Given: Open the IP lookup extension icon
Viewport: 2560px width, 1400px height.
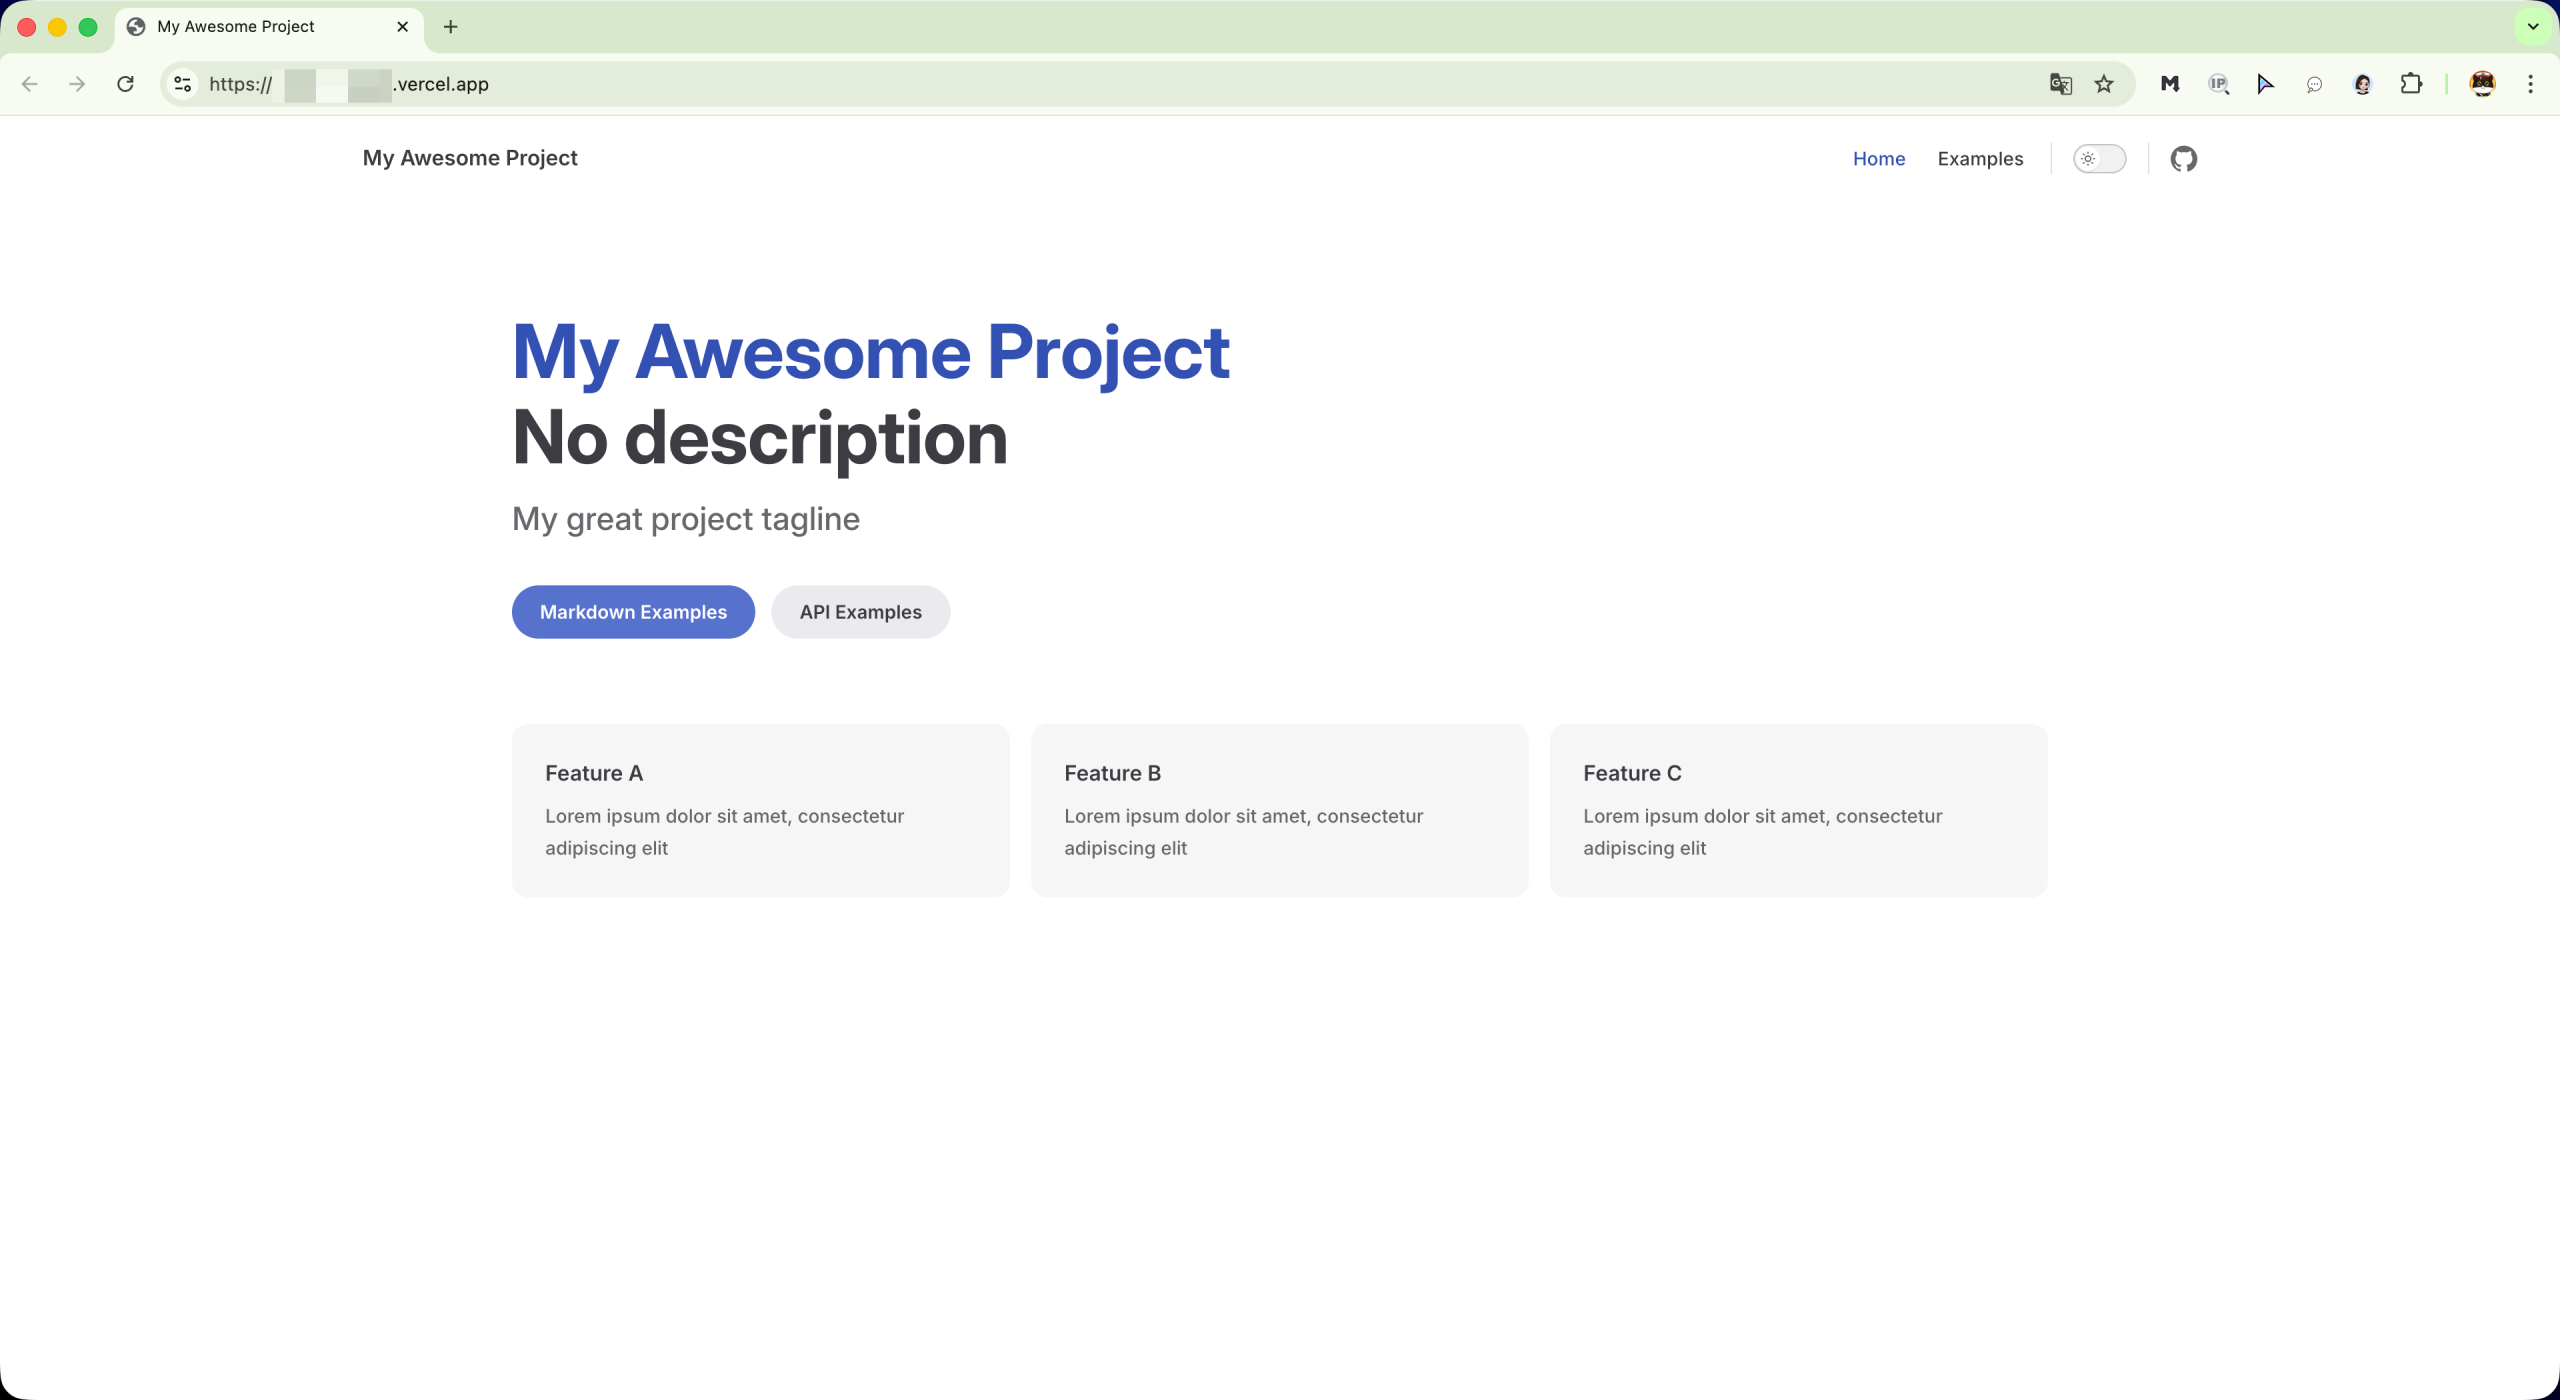Looking at the screenshot, I should pos(2218,84).
